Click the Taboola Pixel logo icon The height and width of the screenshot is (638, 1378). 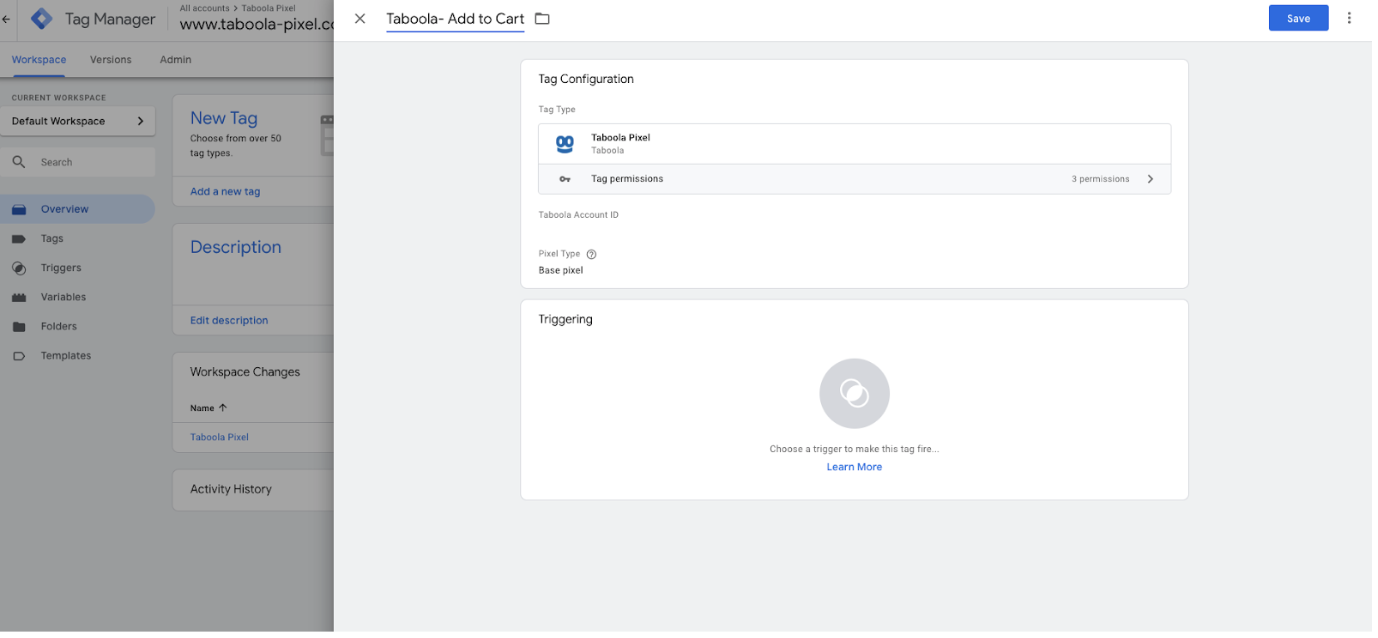565,144
